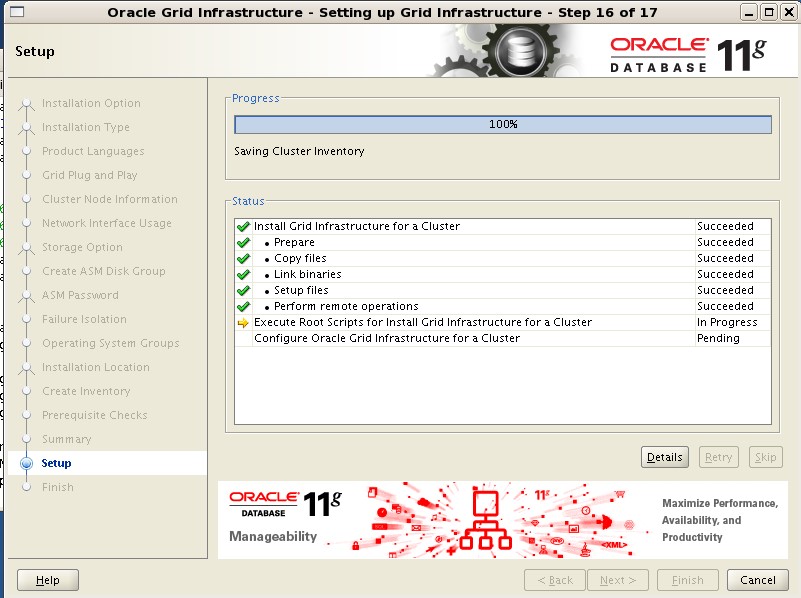The width and height of the screenshot is (801, 598).
Task: Click green checkmark beside Prepare step
Action: click(x=243, y=243)
